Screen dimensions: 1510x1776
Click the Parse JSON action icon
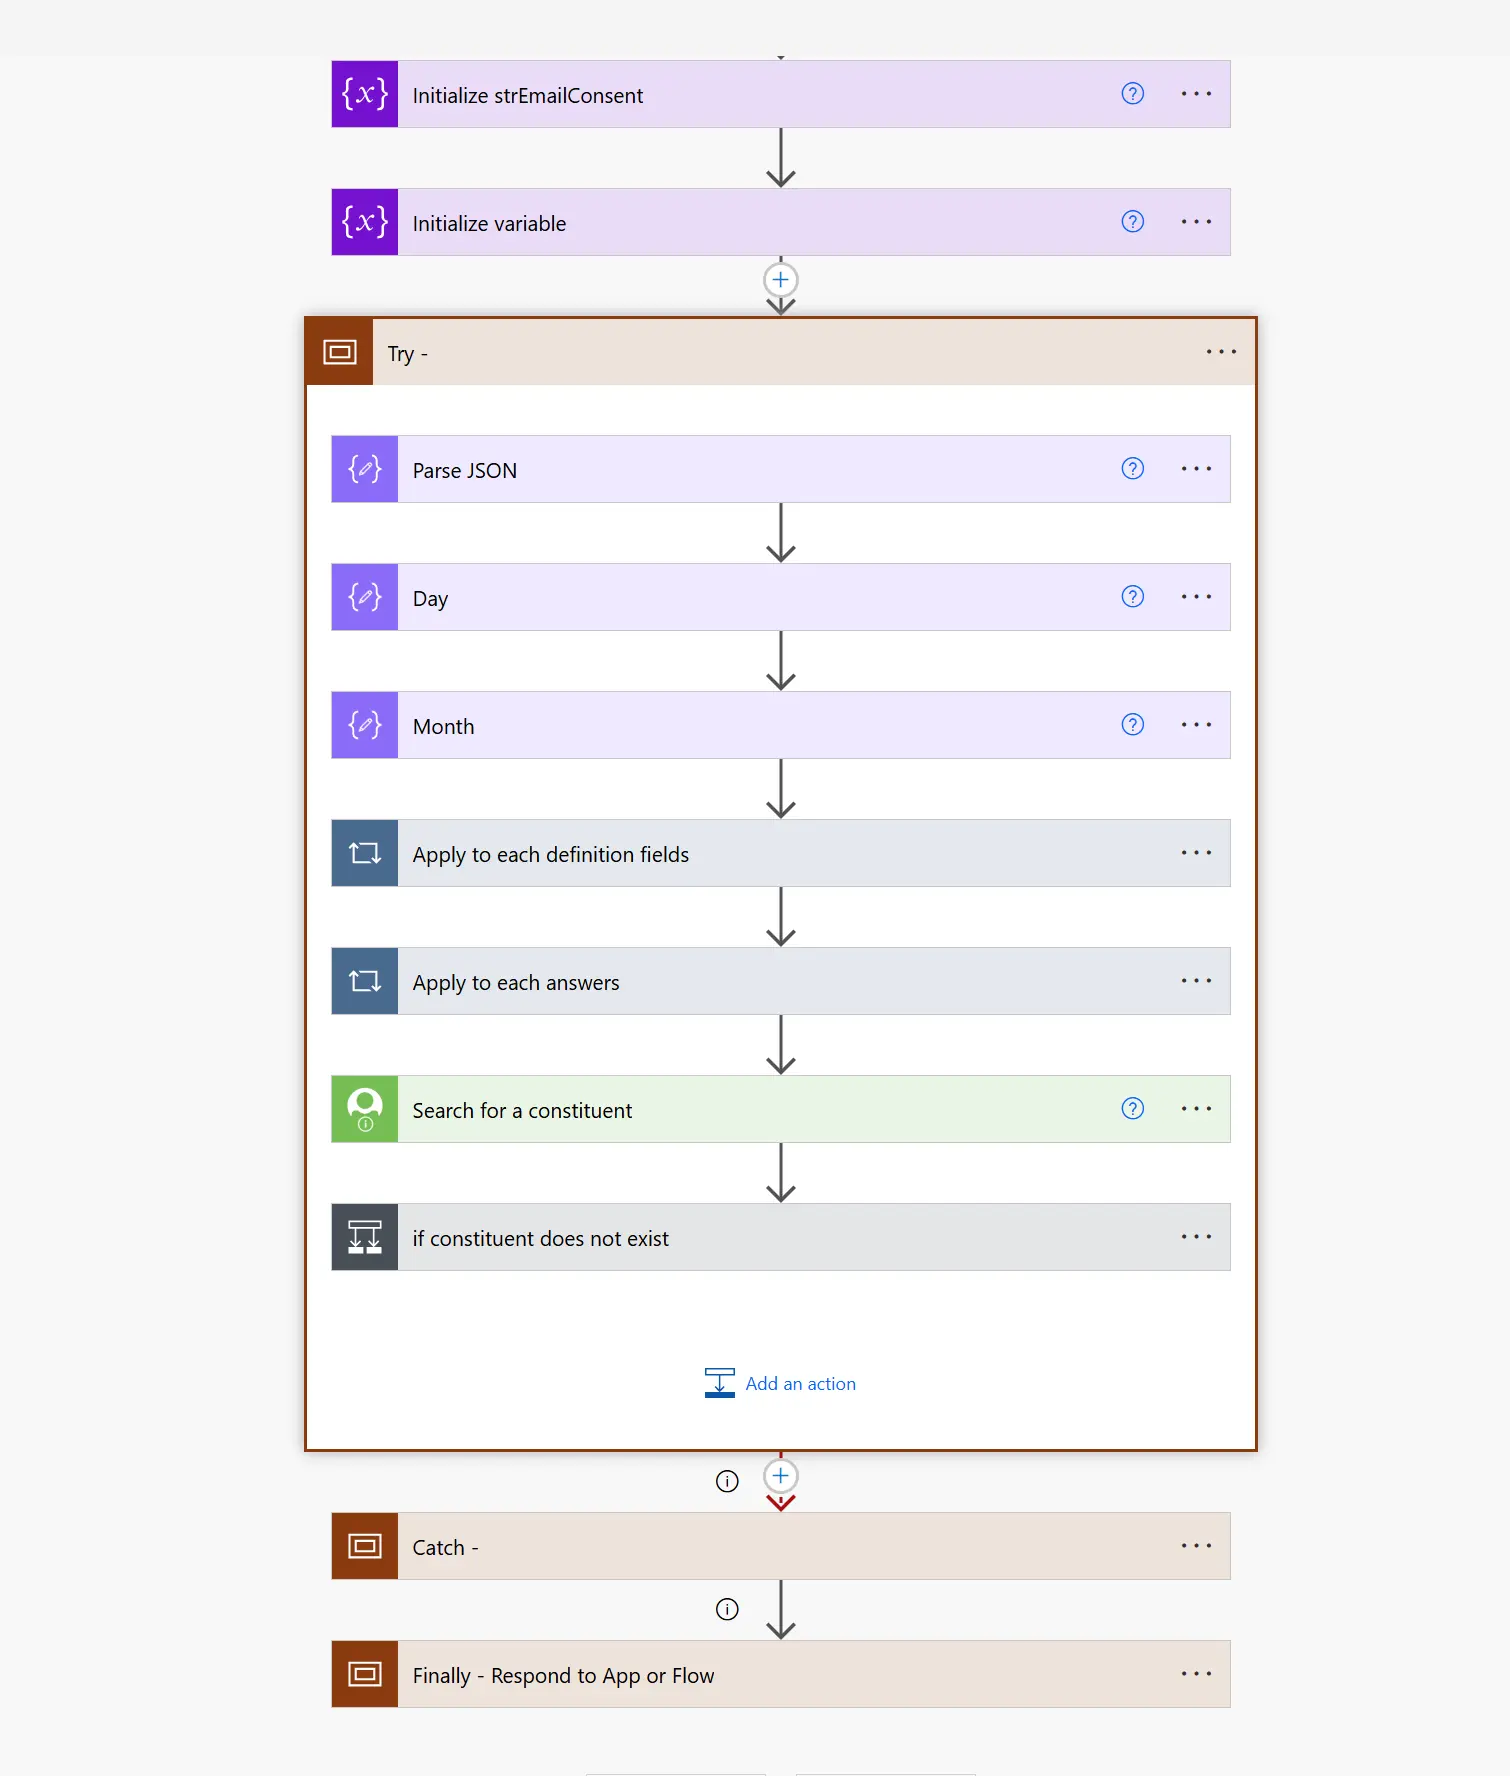coord(365,469)
